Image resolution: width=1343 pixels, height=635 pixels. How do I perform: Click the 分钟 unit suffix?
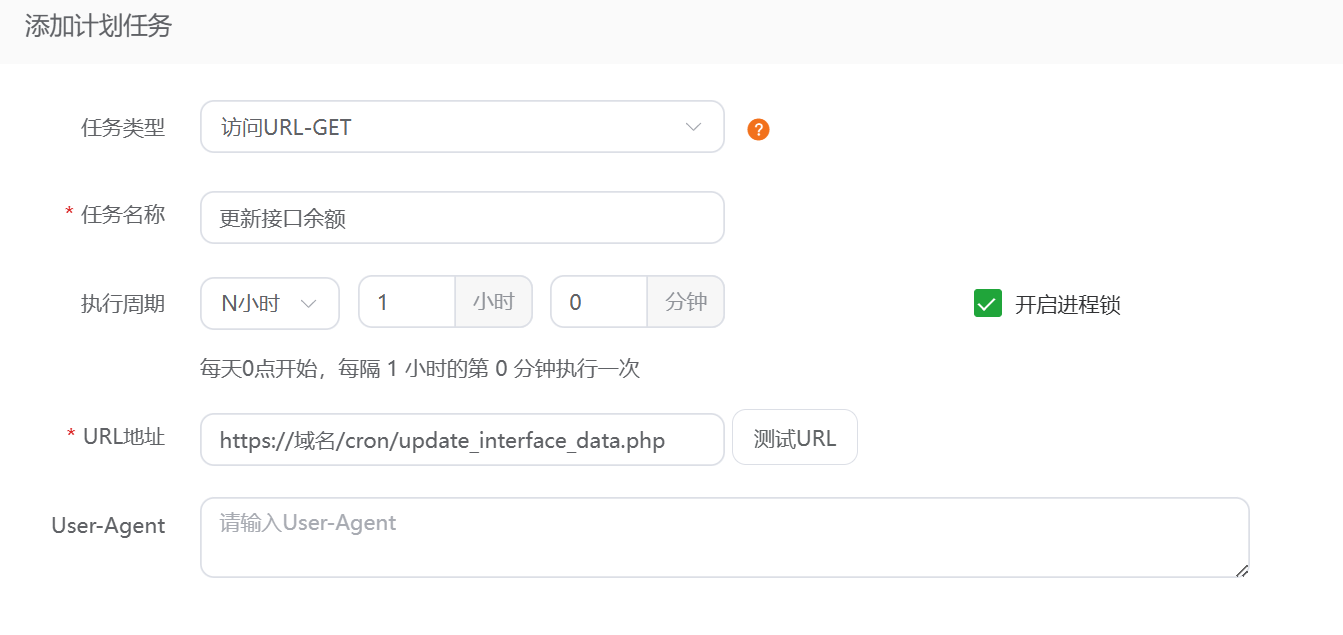tap(686, 303)
